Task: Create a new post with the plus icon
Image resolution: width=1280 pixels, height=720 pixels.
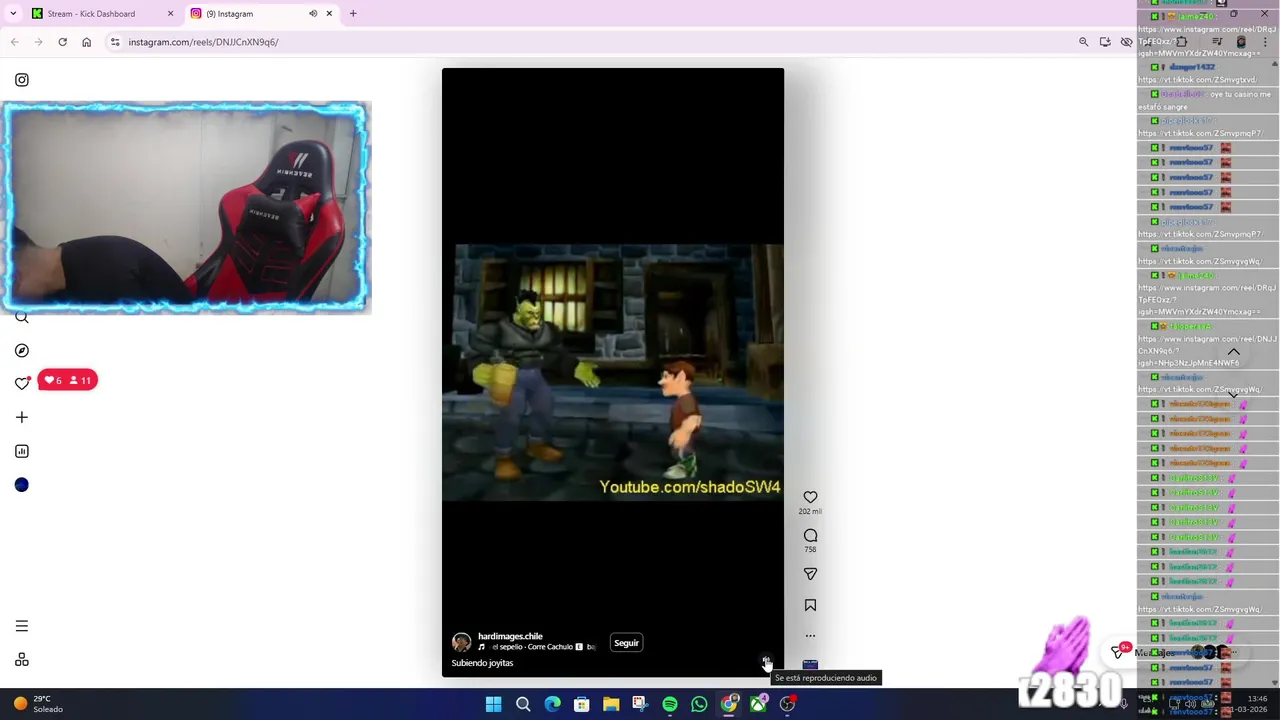Action: (x=22, y=417)
